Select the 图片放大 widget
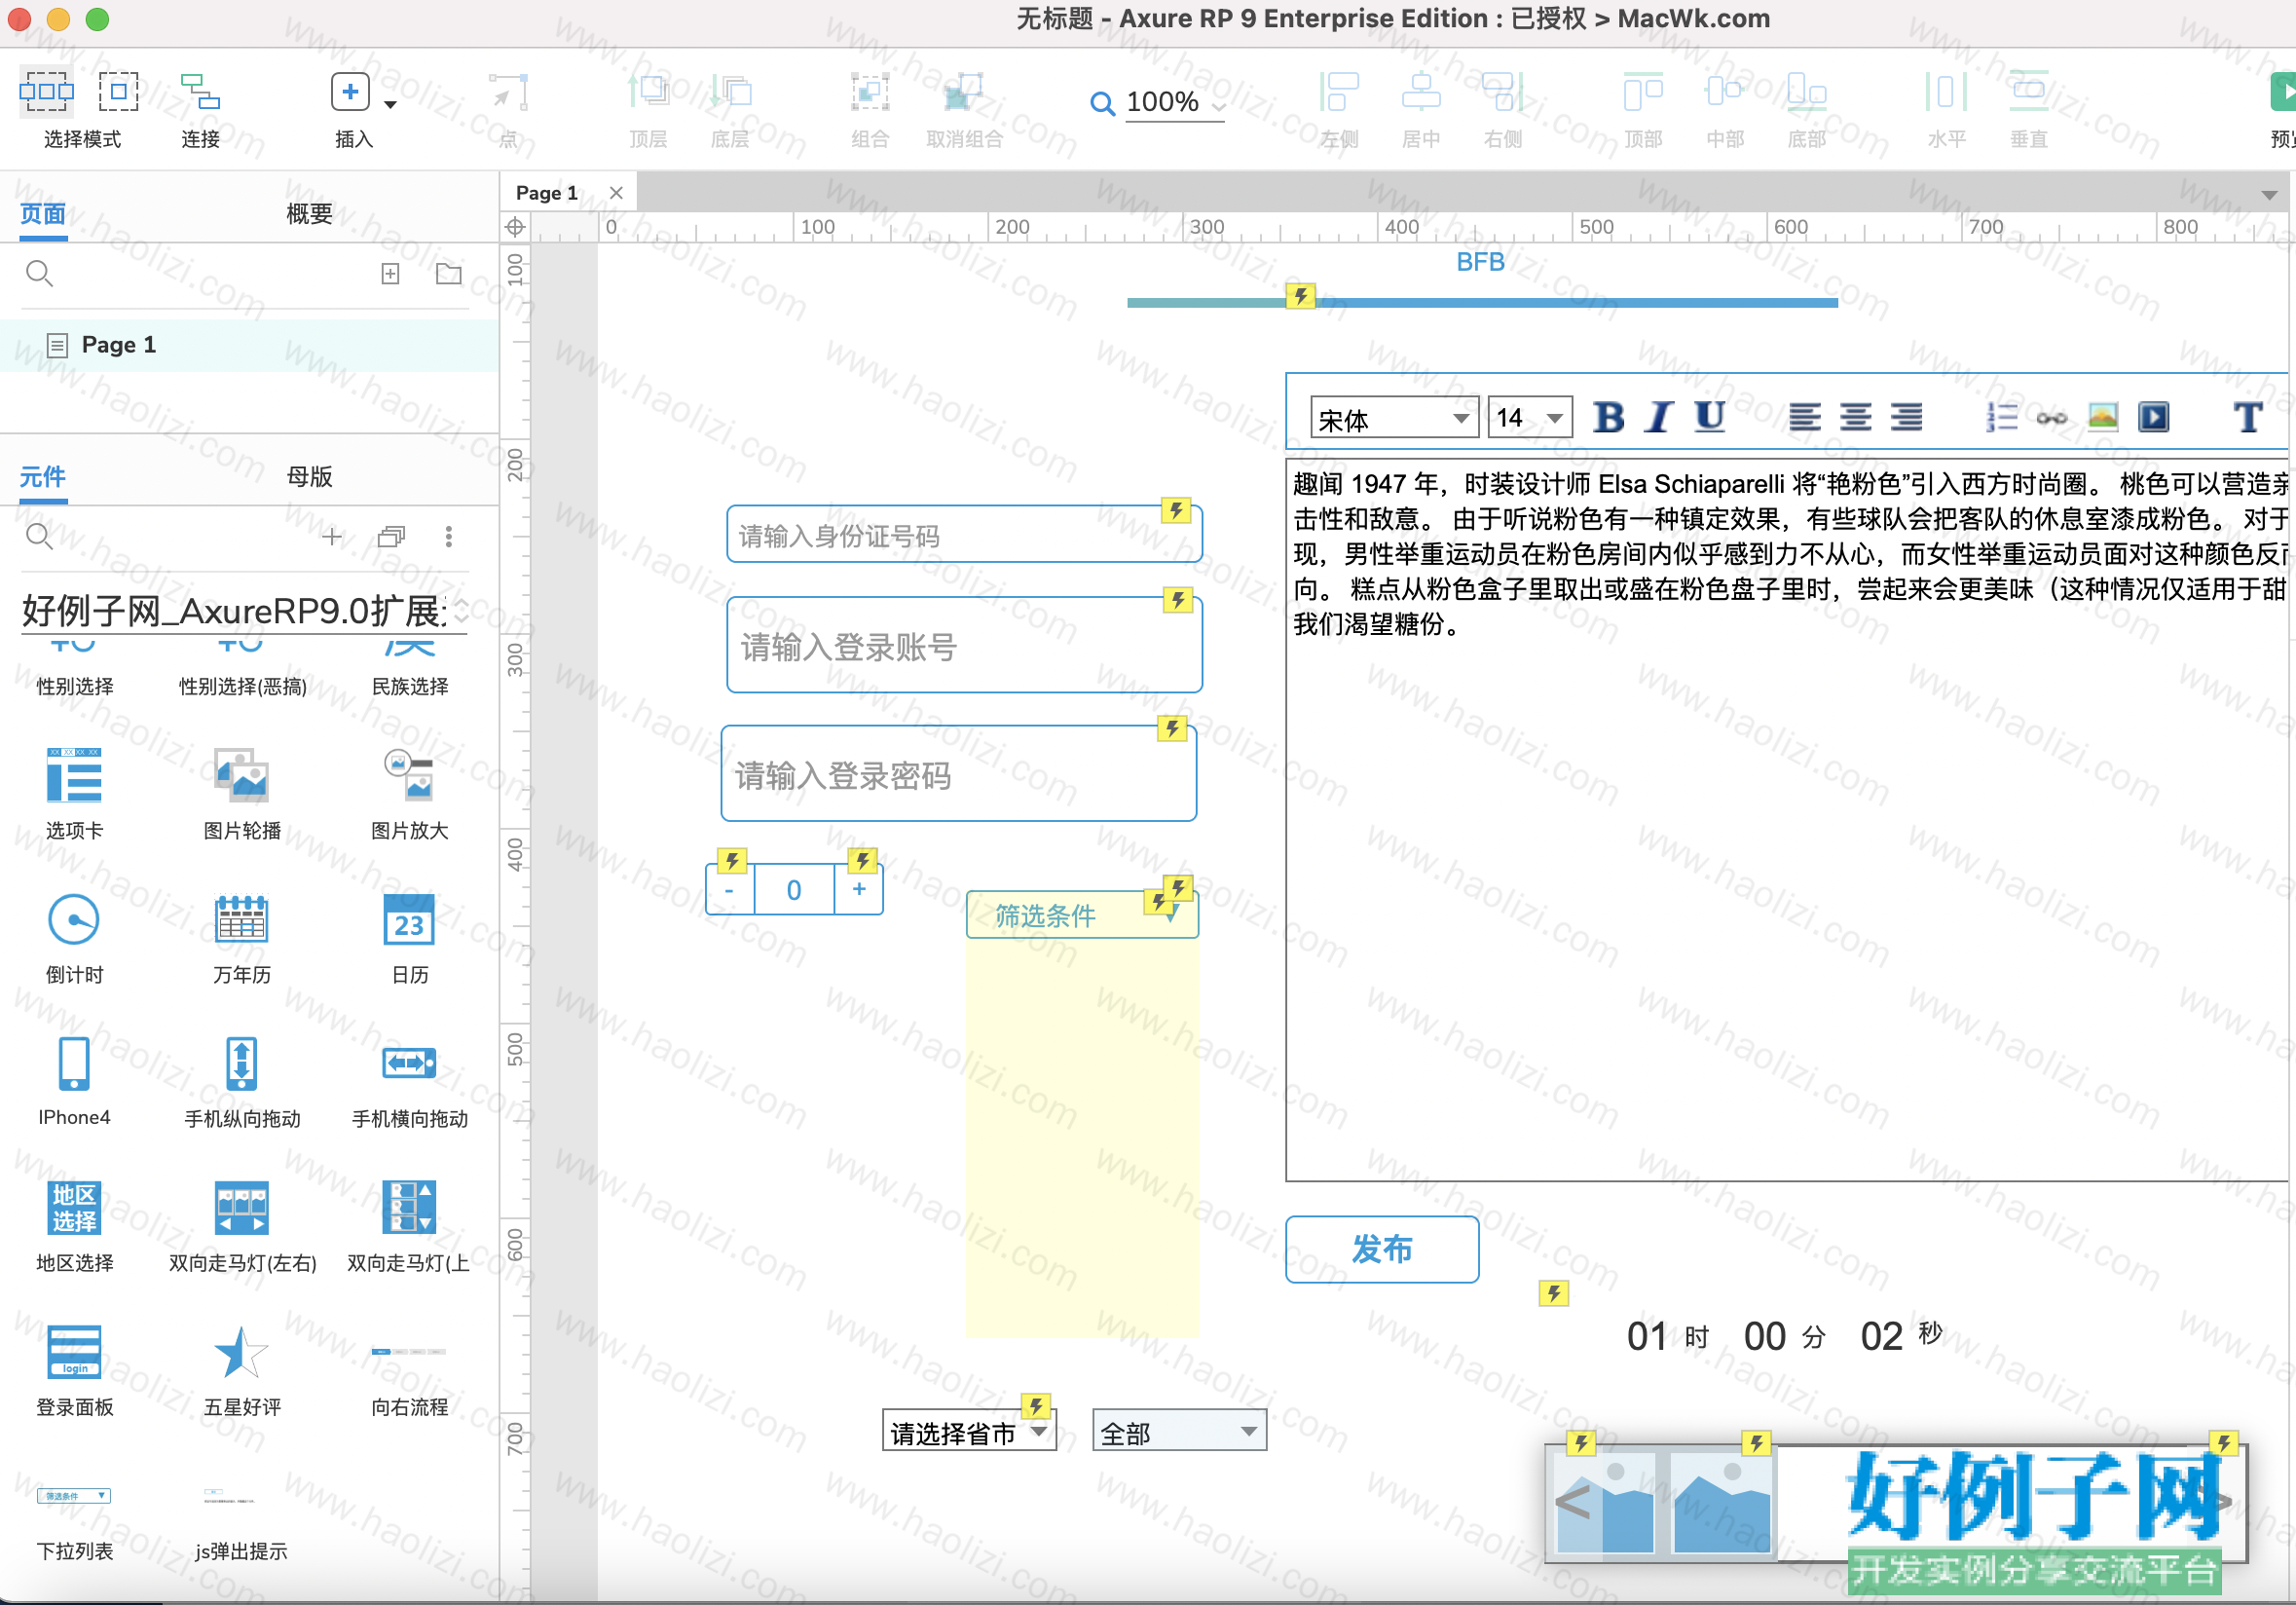The width and height of the screenshot is (2296, 1605). click(410, 794)
